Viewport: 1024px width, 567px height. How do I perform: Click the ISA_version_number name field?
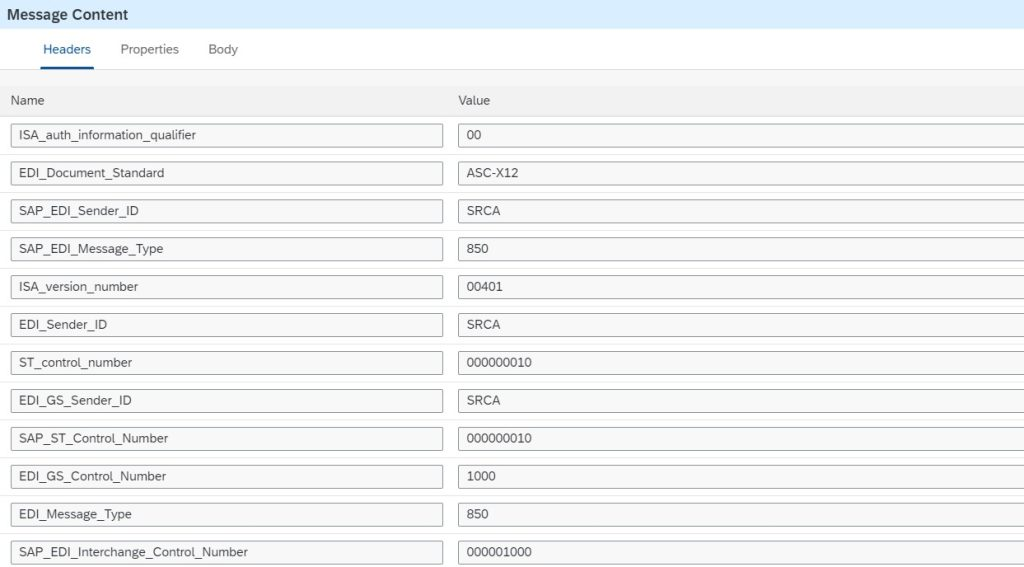point(226,287)
